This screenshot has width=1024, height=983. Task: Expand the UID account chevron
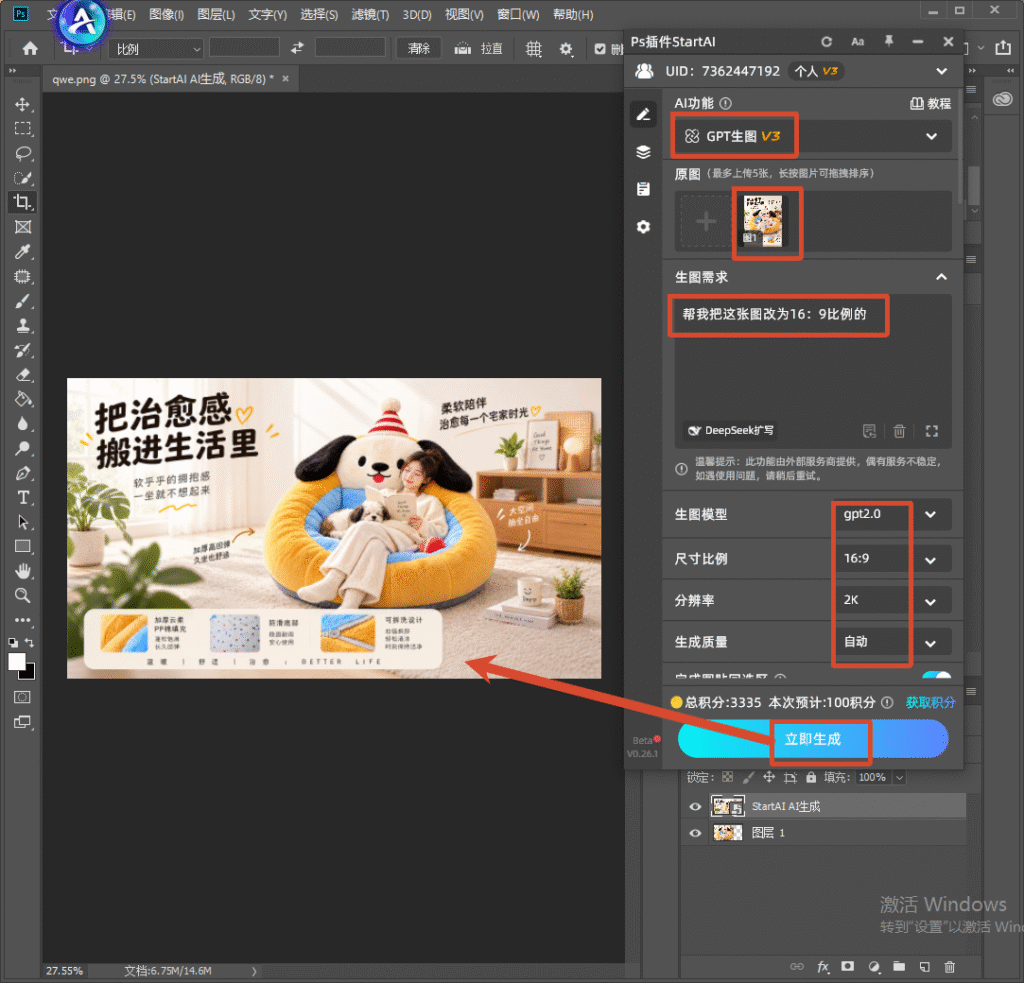(x=941, y=71)
